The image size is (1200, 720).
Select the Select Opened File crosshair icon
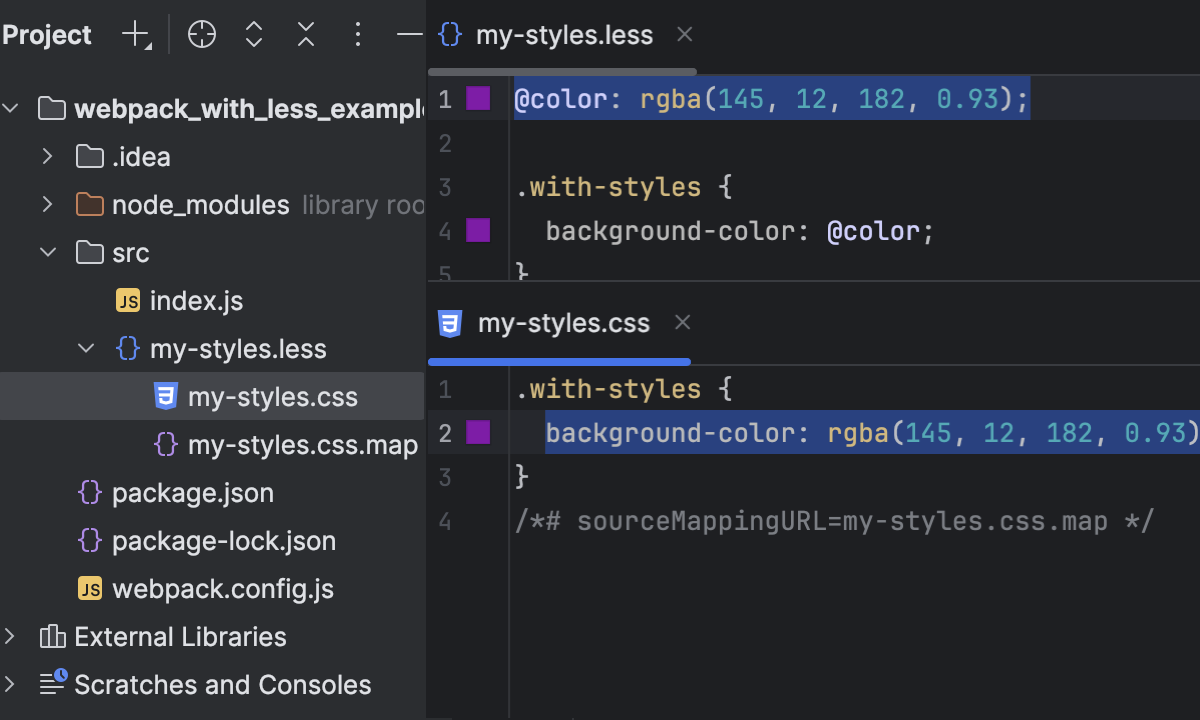pos(201,34)
